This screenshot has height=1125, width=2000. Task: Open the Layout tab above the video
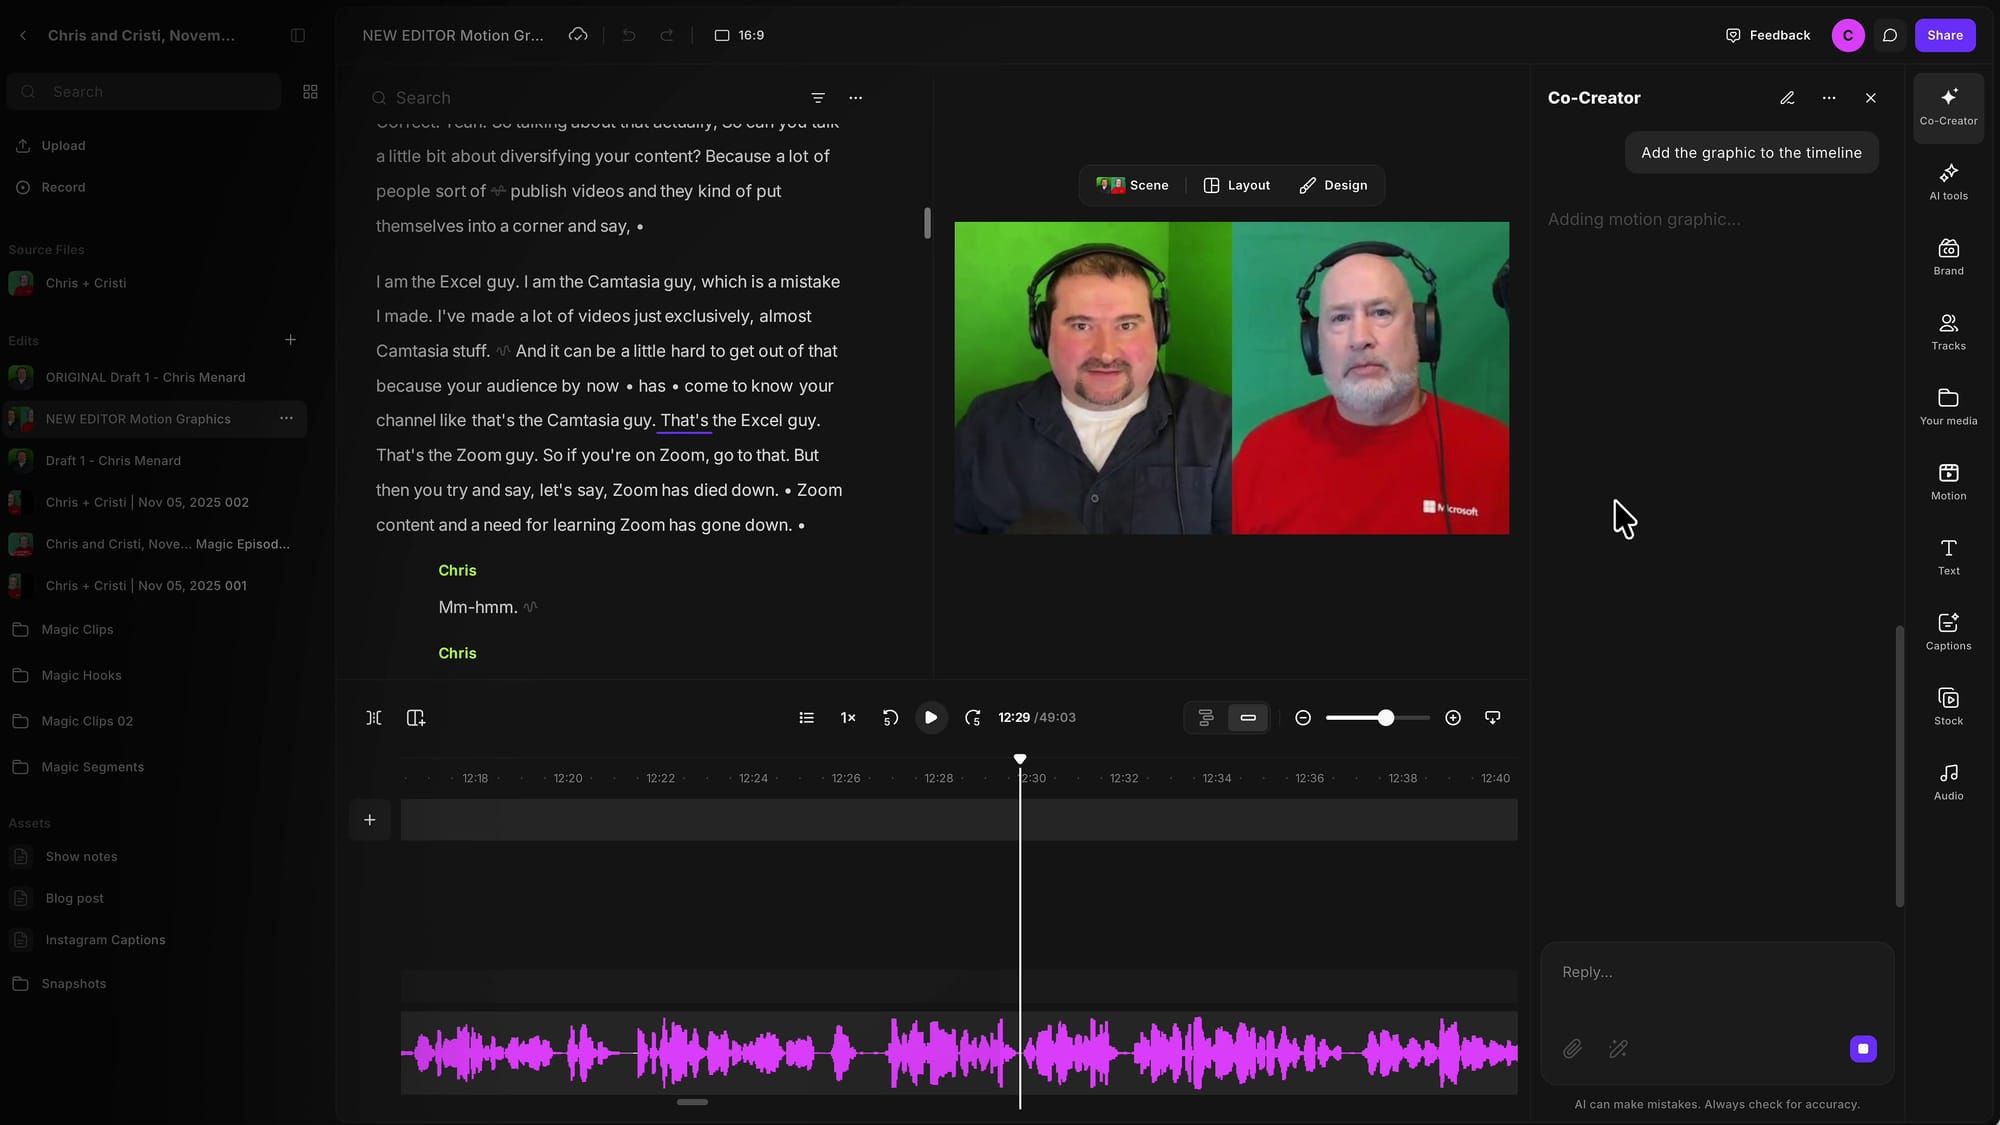[1237, 186]
